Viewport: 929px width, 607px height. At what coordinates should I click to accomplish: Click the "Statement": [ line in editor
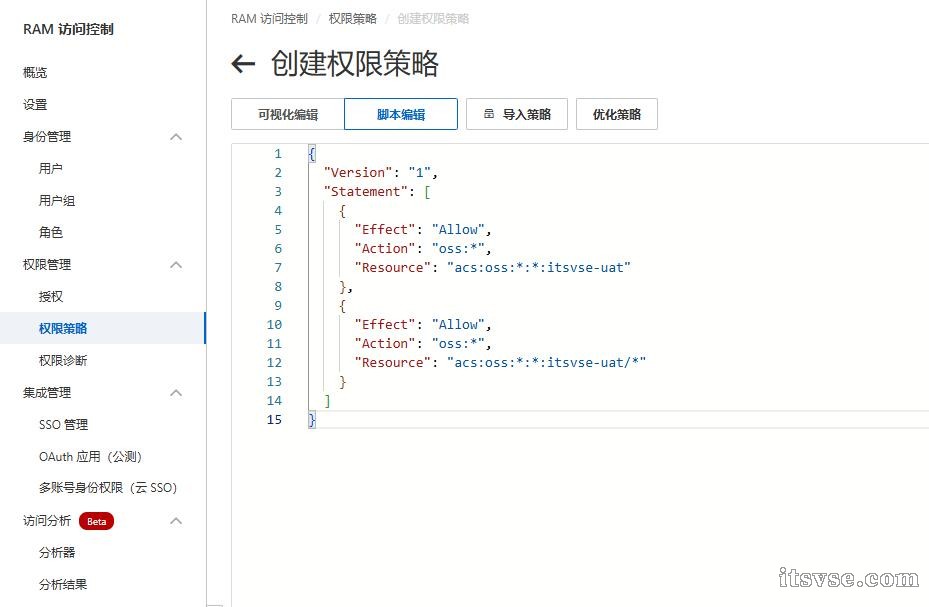pyautogui.click(x=377, y=191)
